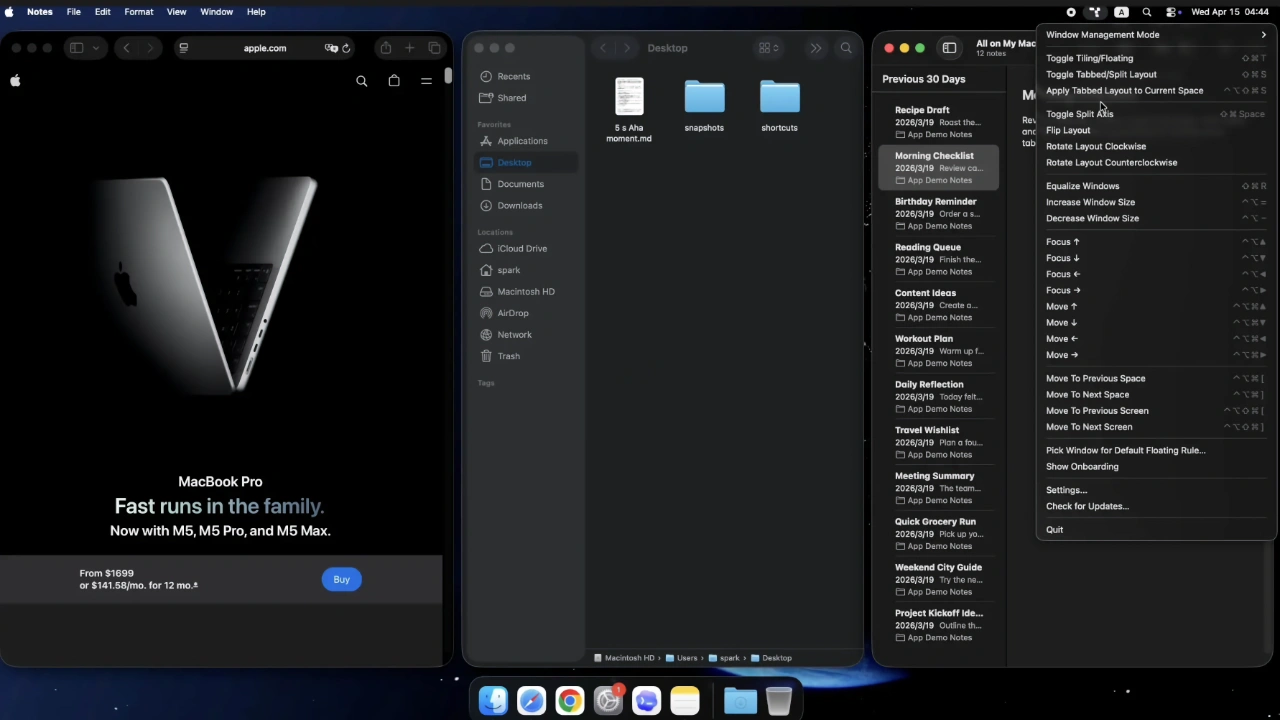Toggle Tiling/Floating in the menu
This screenshot has height=720, width=1280.
(x=1155, y=58)
